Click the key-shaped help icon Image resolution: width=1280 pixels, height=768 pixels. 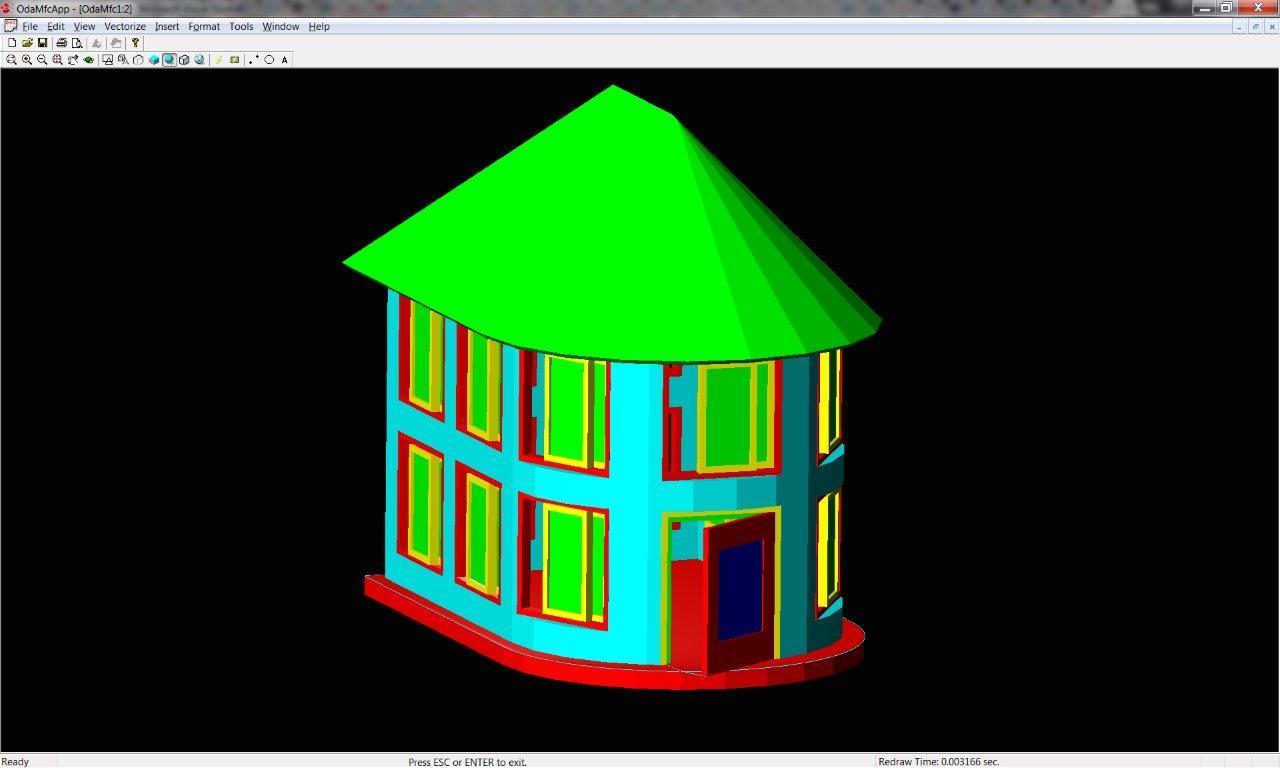pos(135,43)
